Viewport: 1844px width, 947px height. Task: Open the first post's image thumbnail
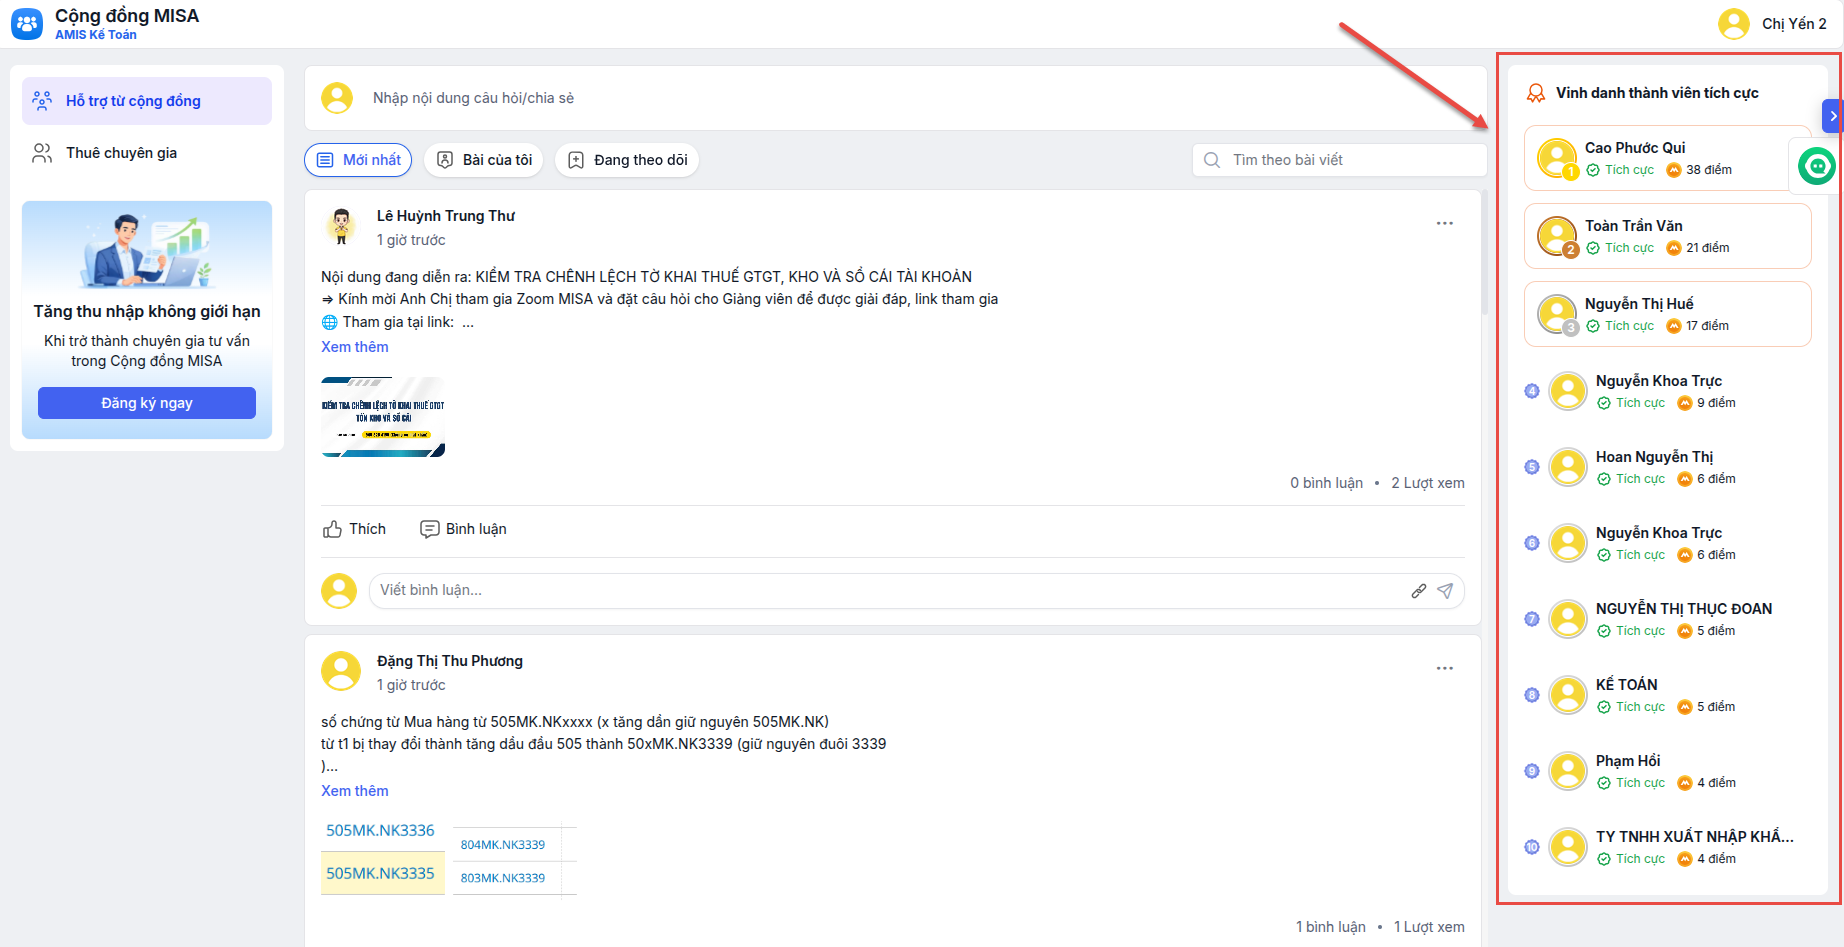[x=383, y=417]
